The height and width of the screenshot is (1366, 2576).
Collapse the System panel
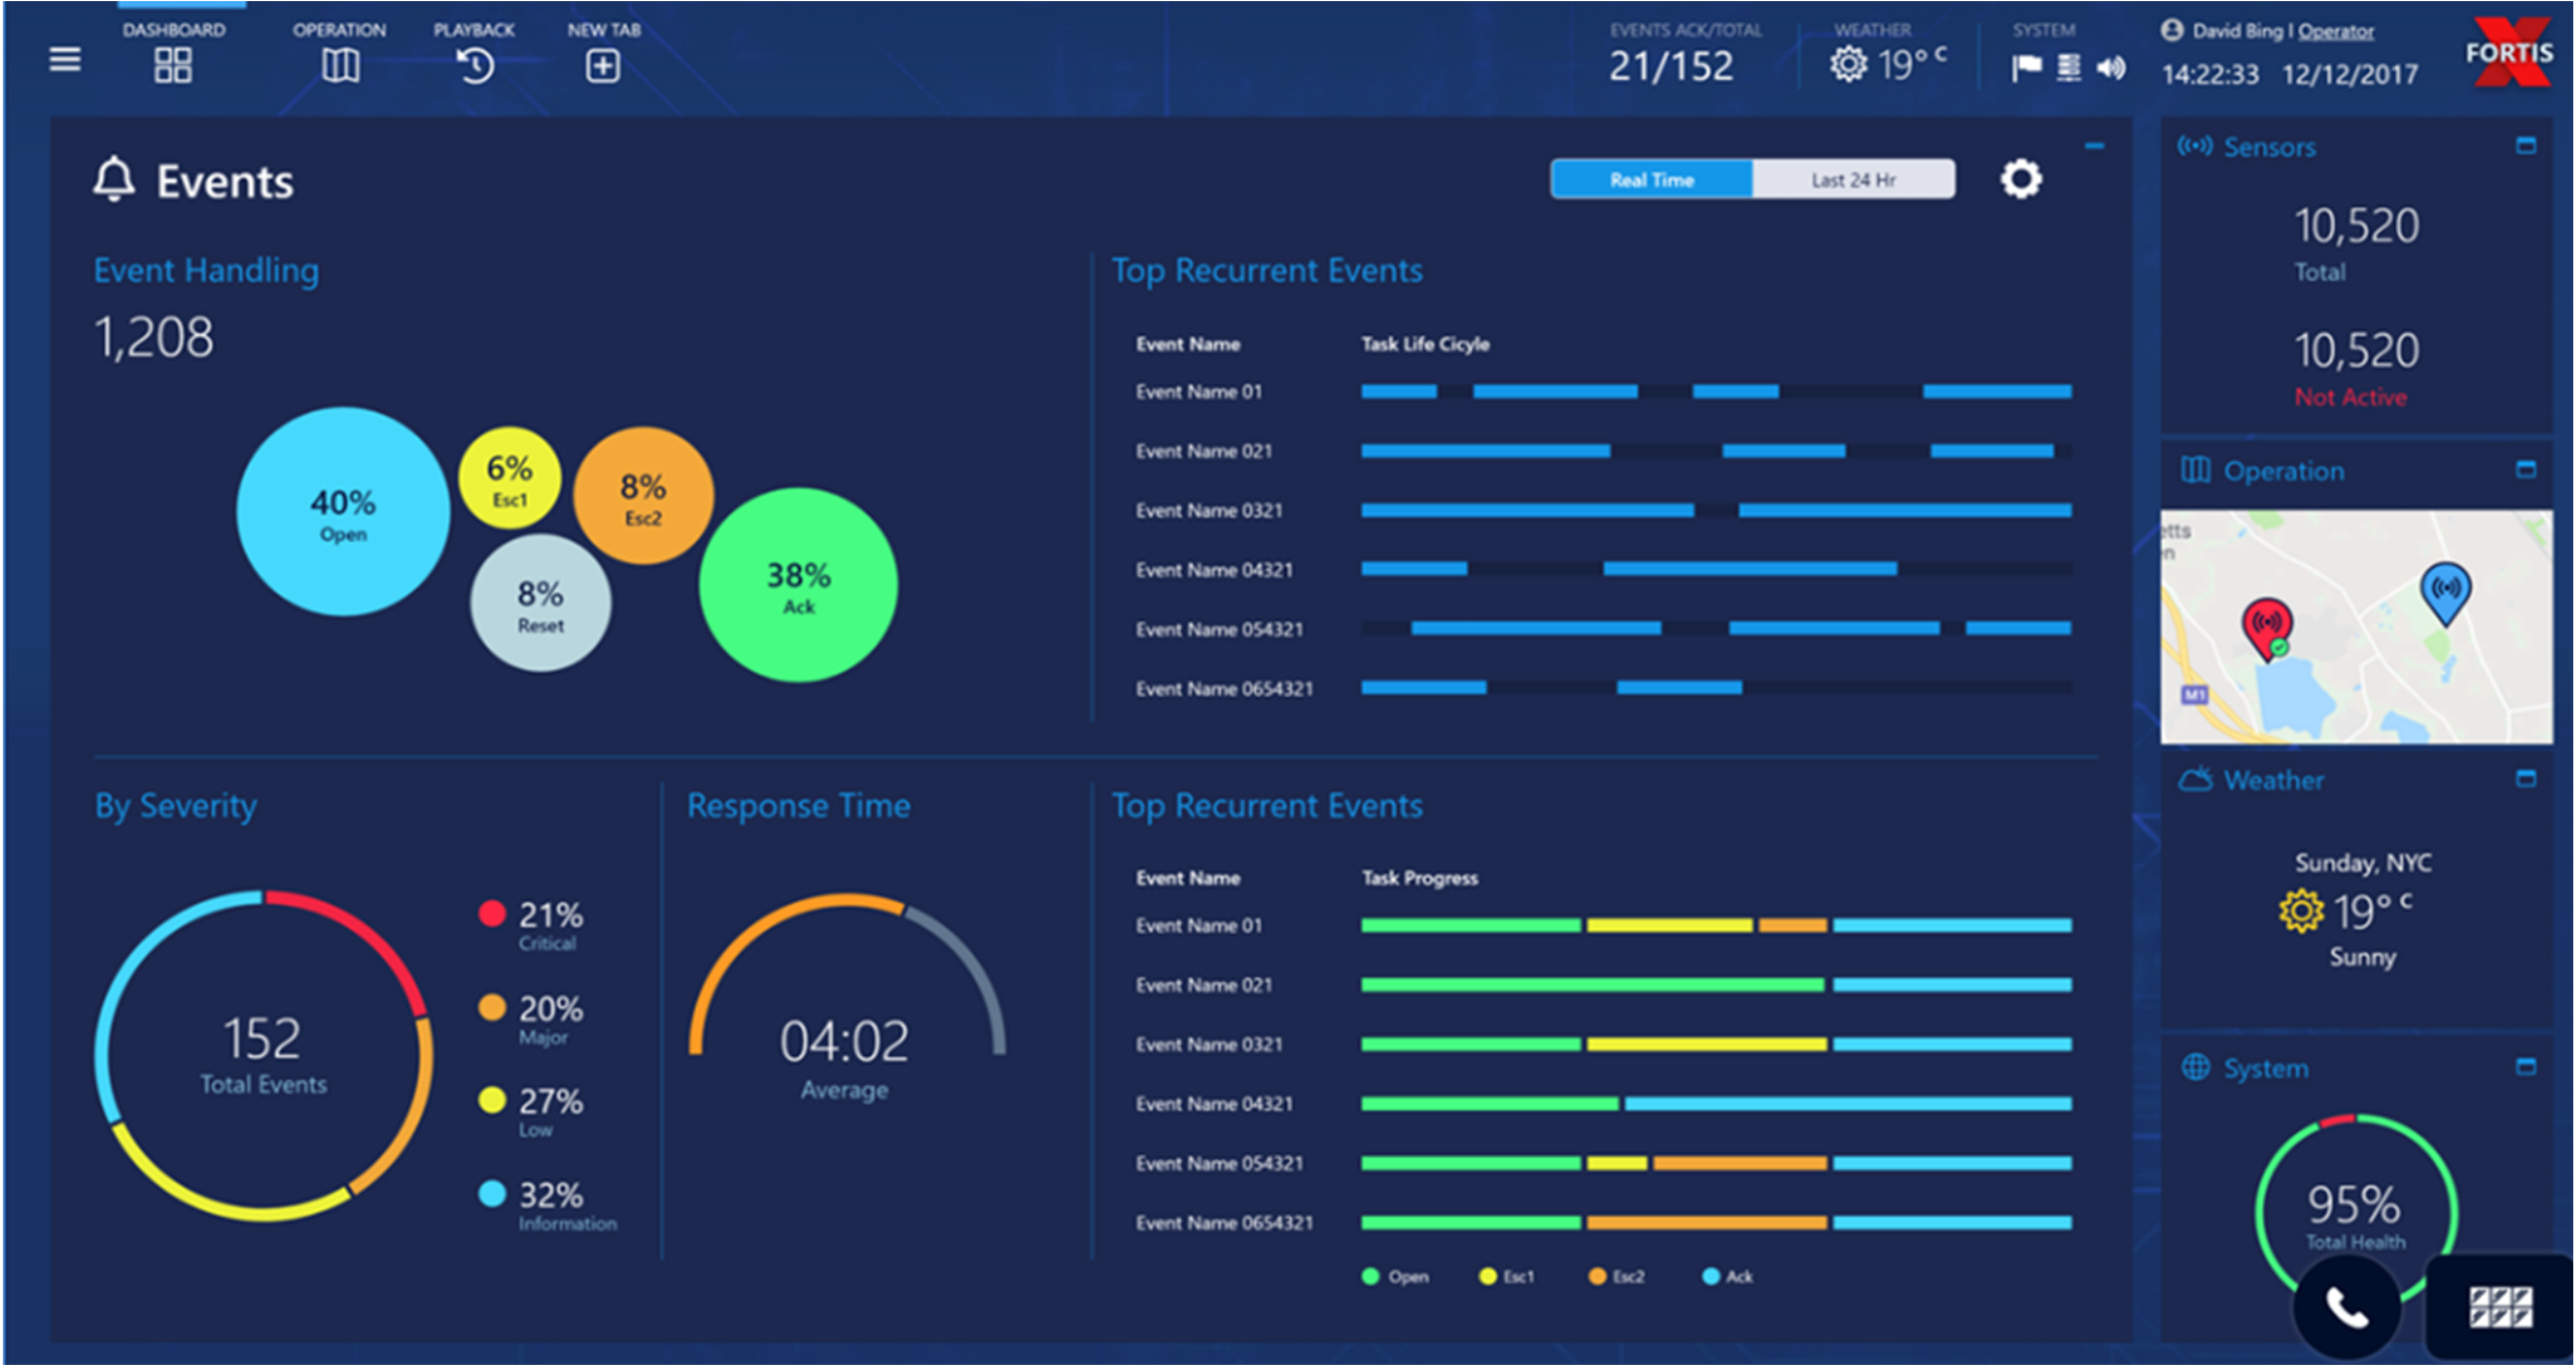pyautogui.click(x=2526, y=1067)
